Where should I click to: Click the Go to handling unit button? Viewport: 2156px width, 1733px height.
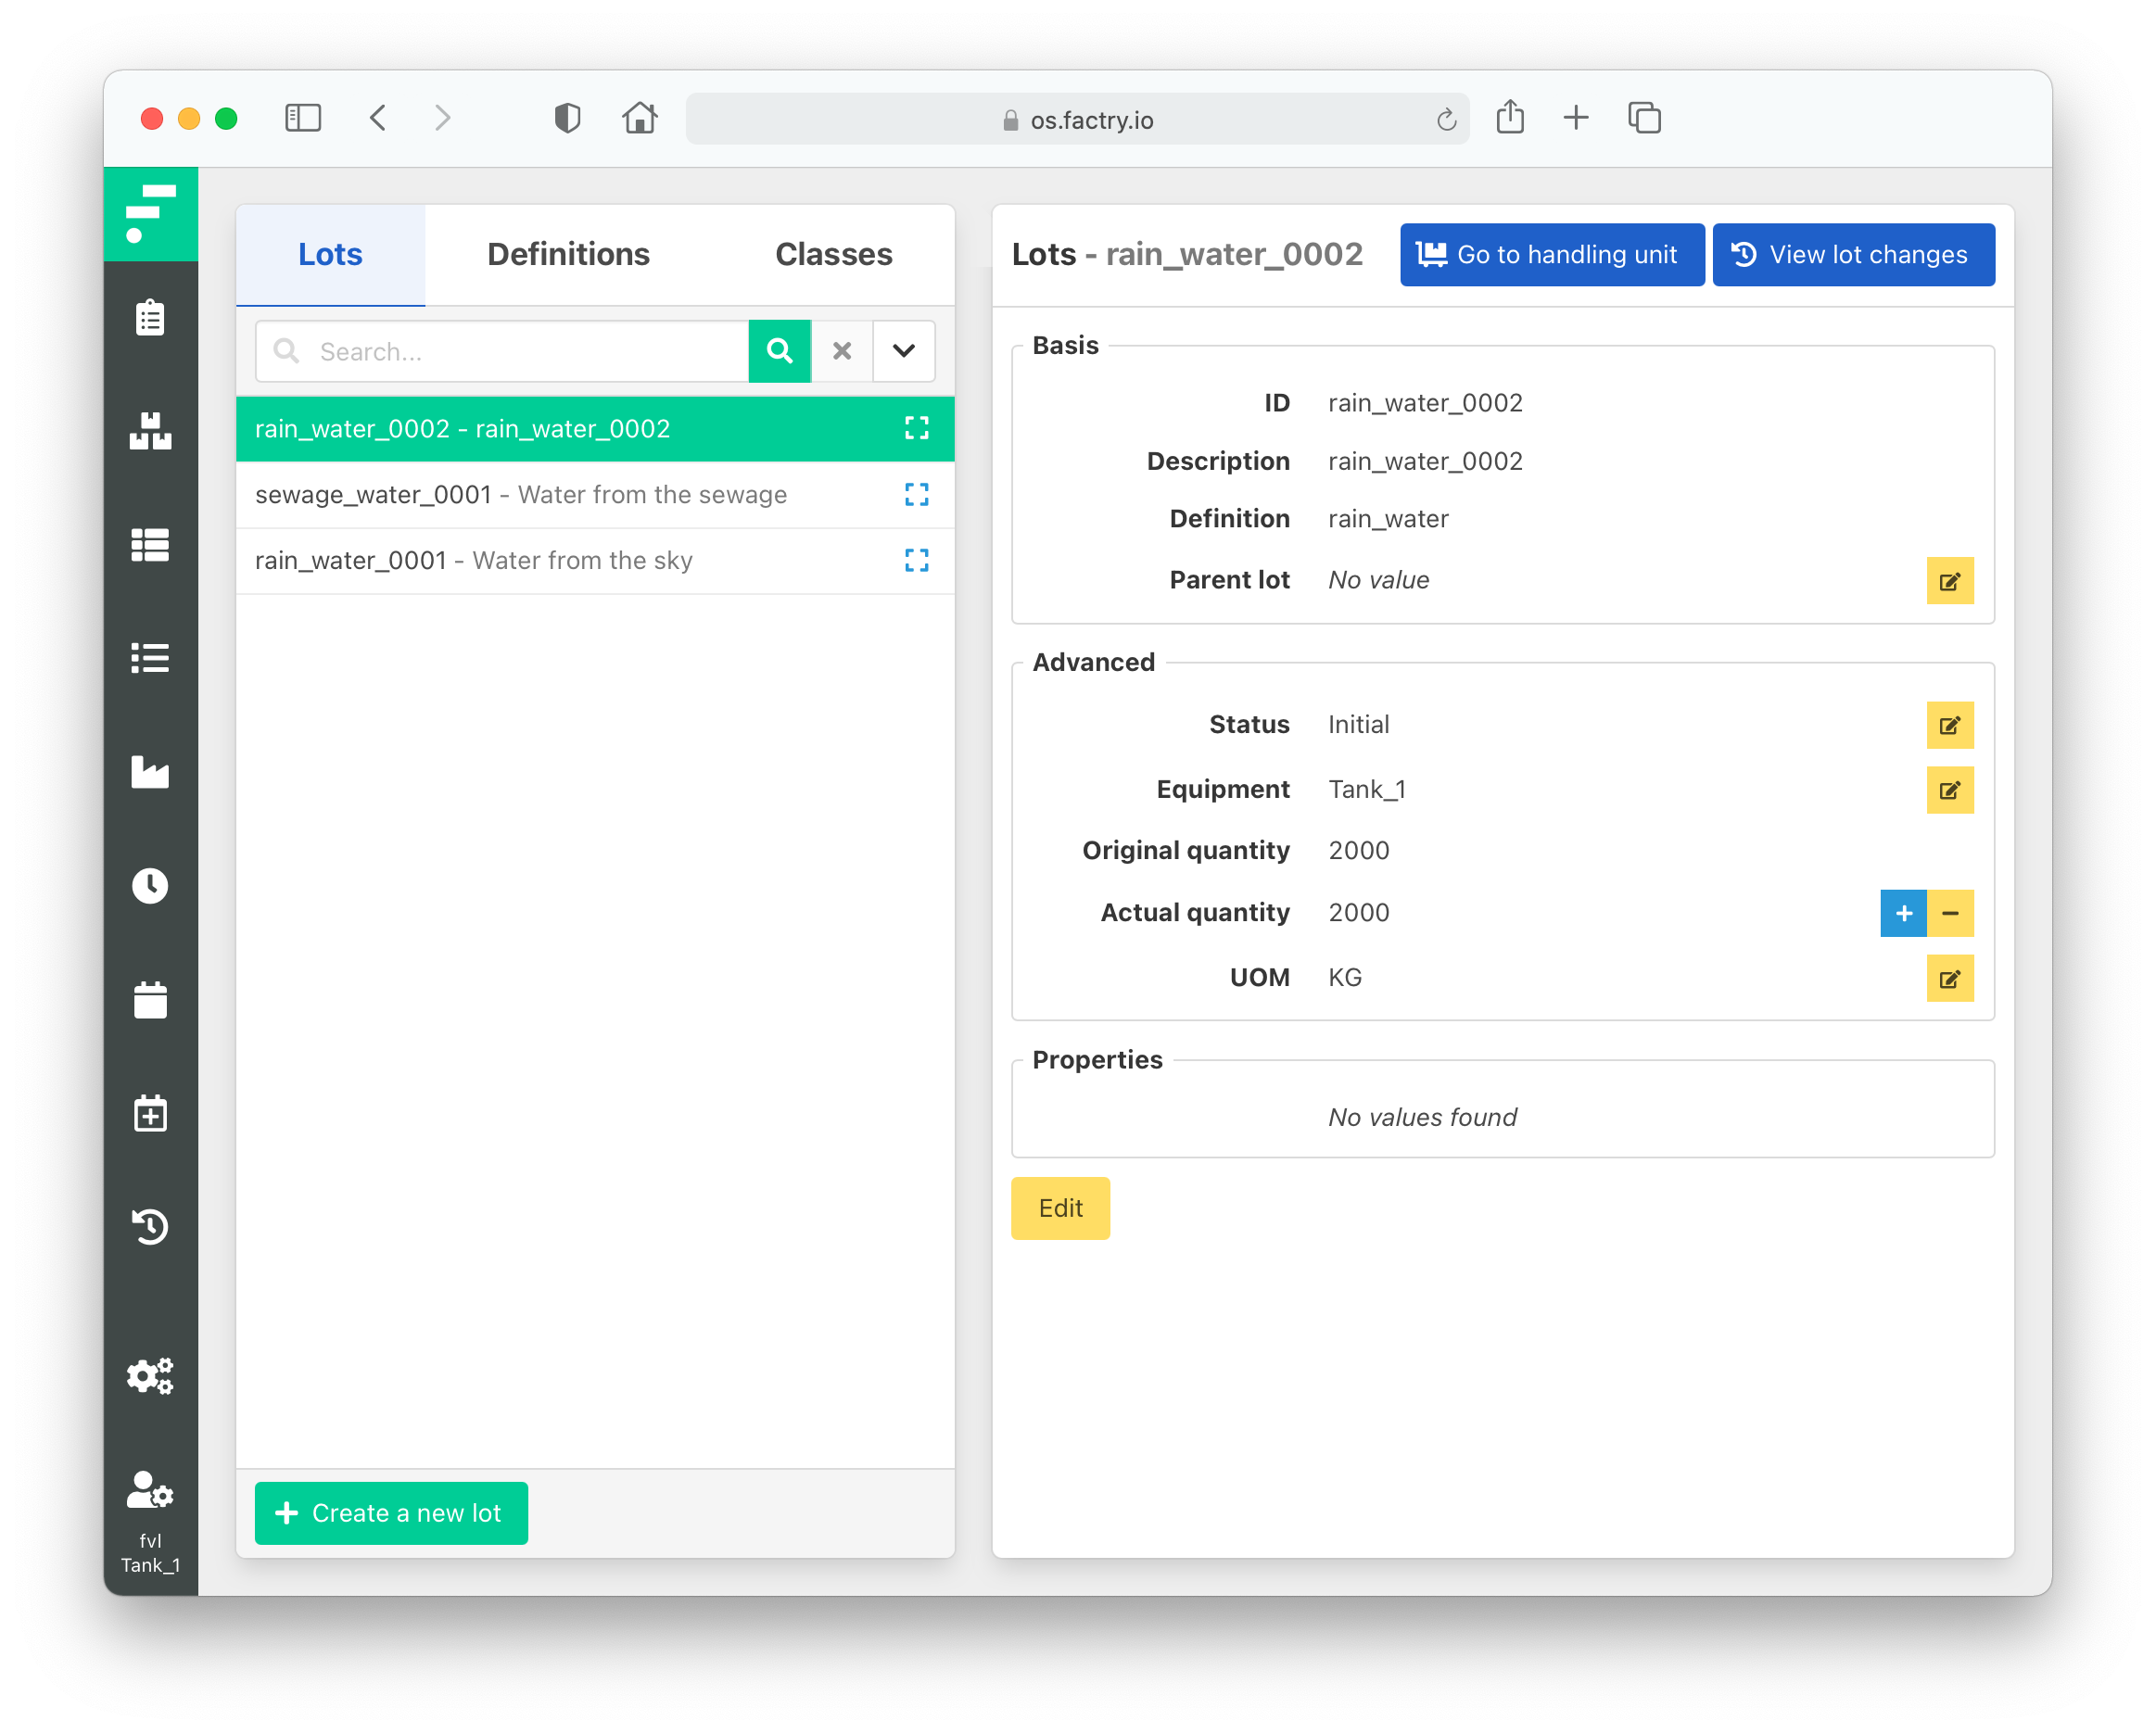(x=1551, y=254)
